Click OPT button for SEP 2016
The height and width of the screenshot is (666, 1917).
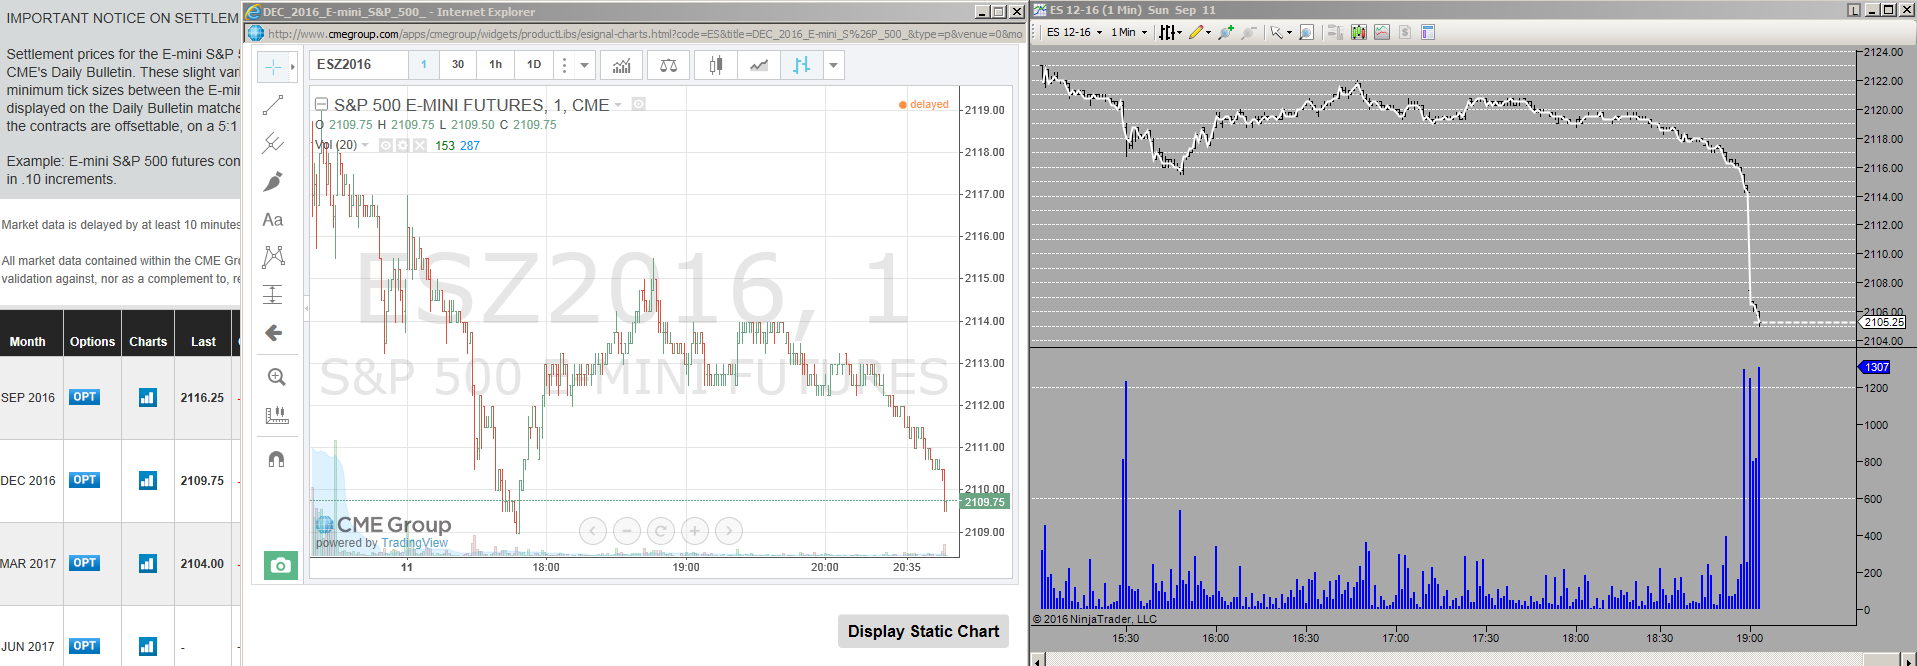85,397
